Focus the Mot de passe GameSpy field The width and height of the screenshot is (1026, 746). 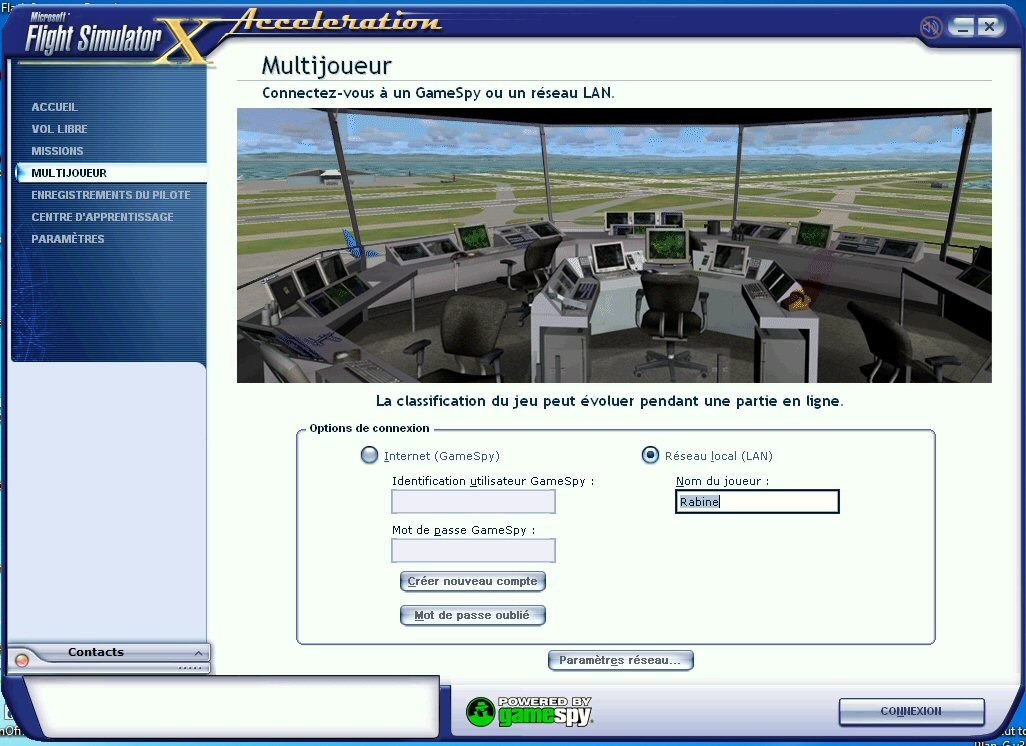pyautogui.click(x=473, y=550)
